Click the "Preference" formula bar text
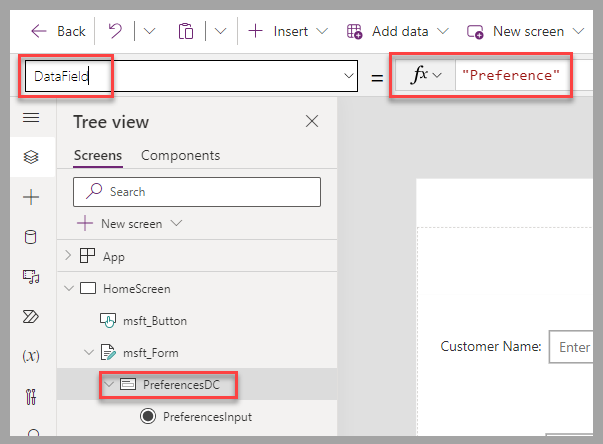 (x=511, y=75)
